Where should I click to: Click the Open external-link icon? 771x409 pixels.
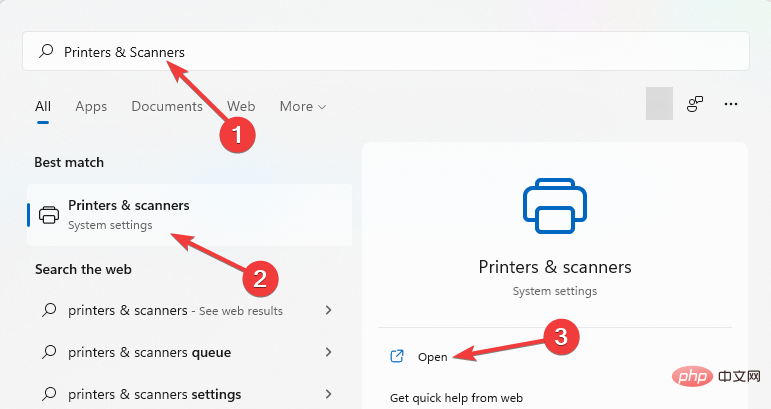[397, 356]
